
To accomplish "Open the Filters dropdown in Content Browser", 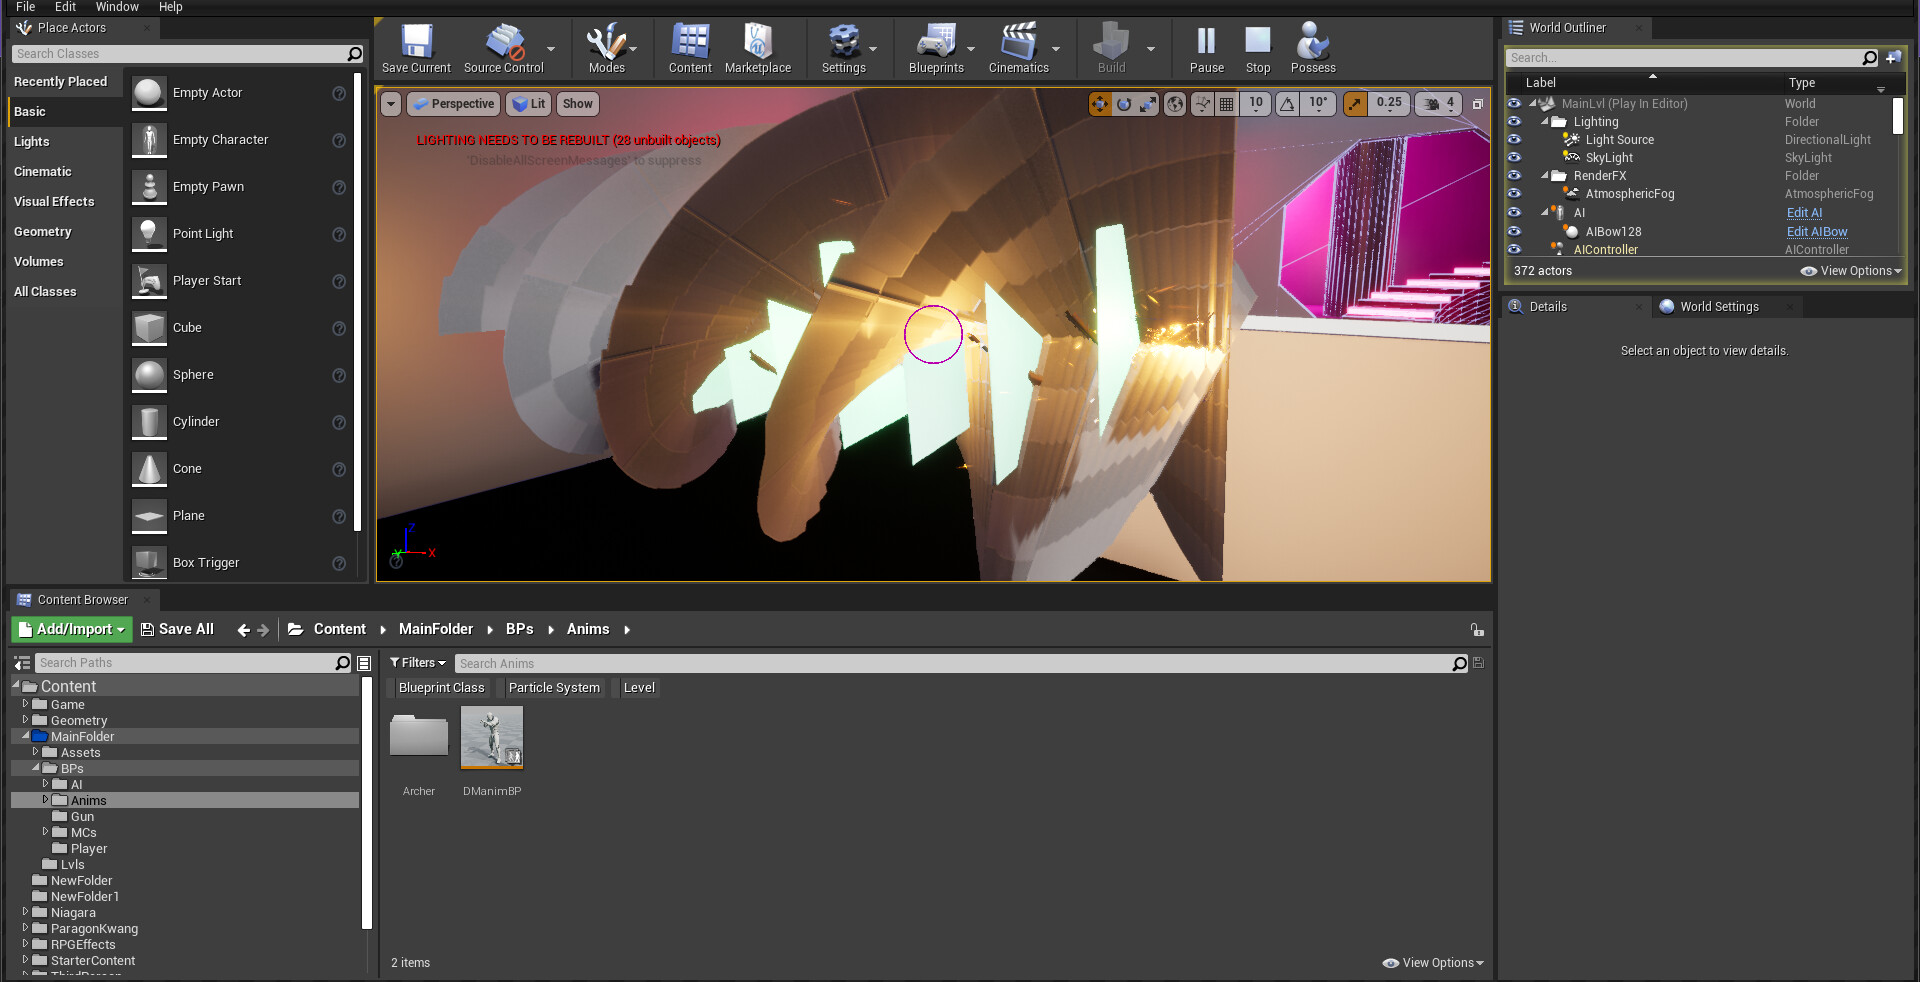I will click(418, 663).
